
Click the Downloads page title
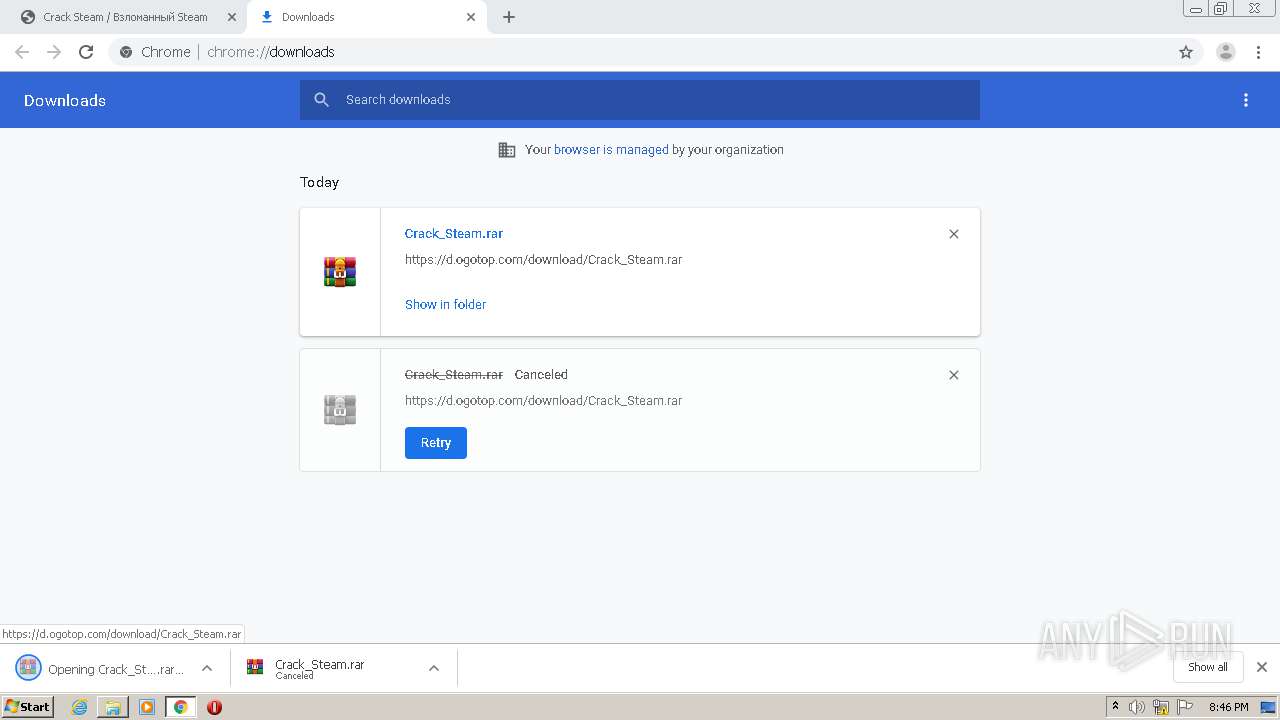point(65,100)
